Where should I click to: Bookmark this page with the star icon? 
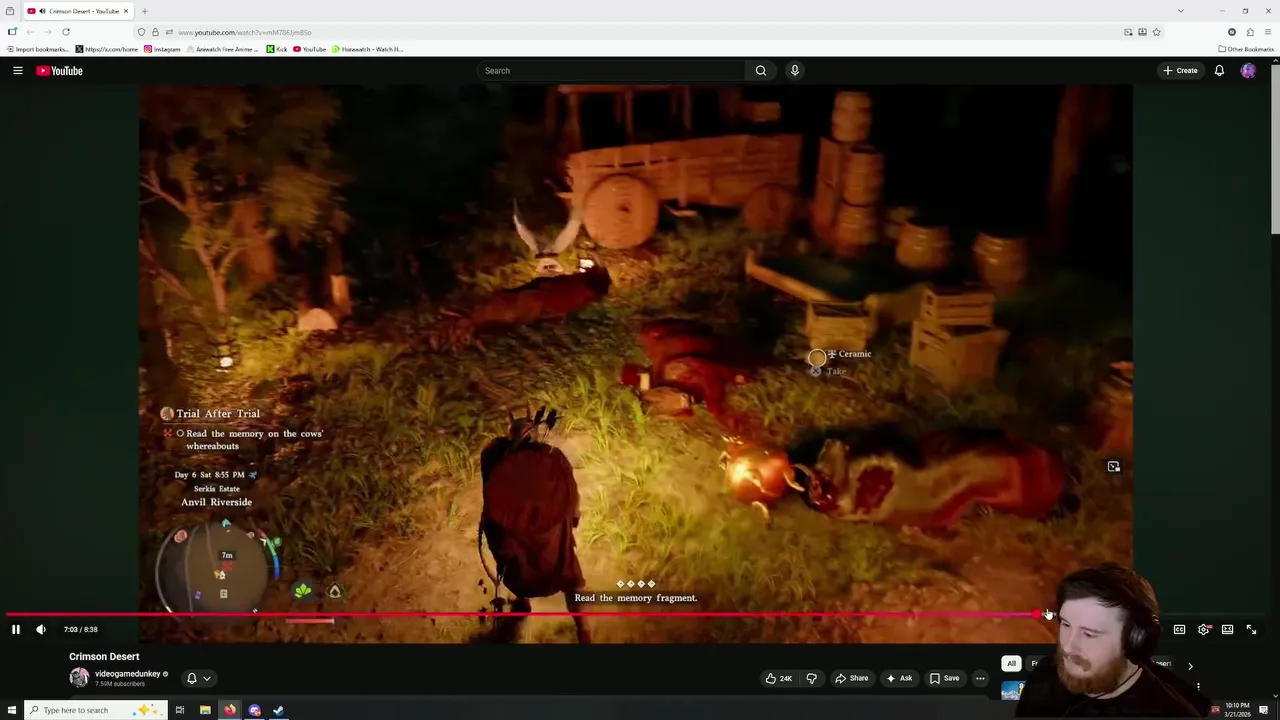tap(1157, 32)
